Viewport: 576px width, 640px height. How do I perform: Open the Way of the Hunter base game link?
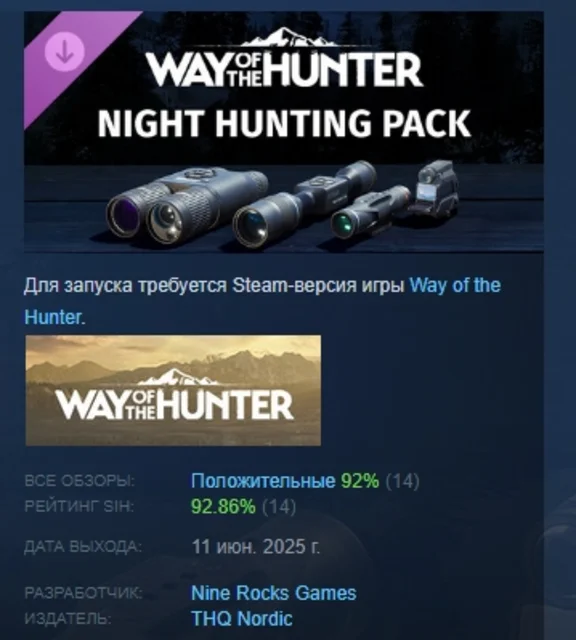pyautogui.click(x=455, y=285)
